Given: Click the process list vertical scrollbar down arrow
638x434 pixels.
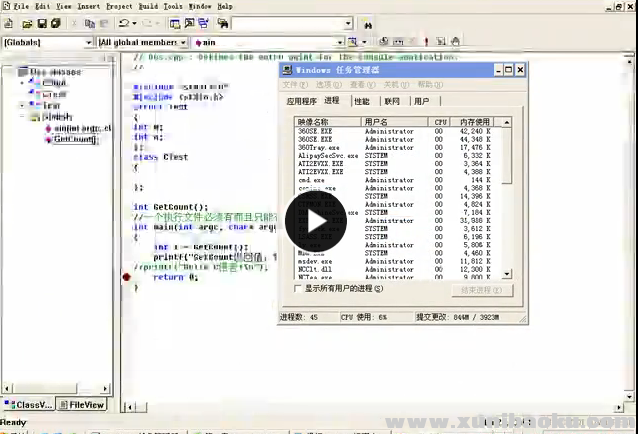Looking at the screenshot, I should (507, 274).
